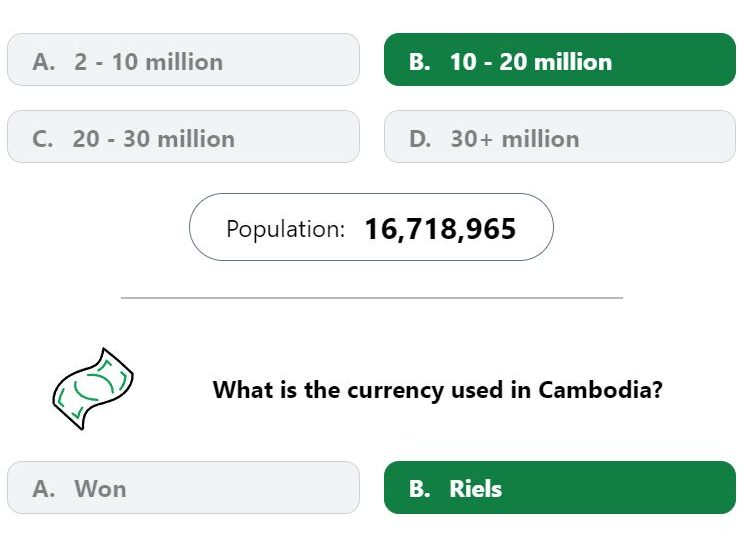Choose the Won currency answer
The width and height of the screenshot is (742, 536).
point(184,487)
